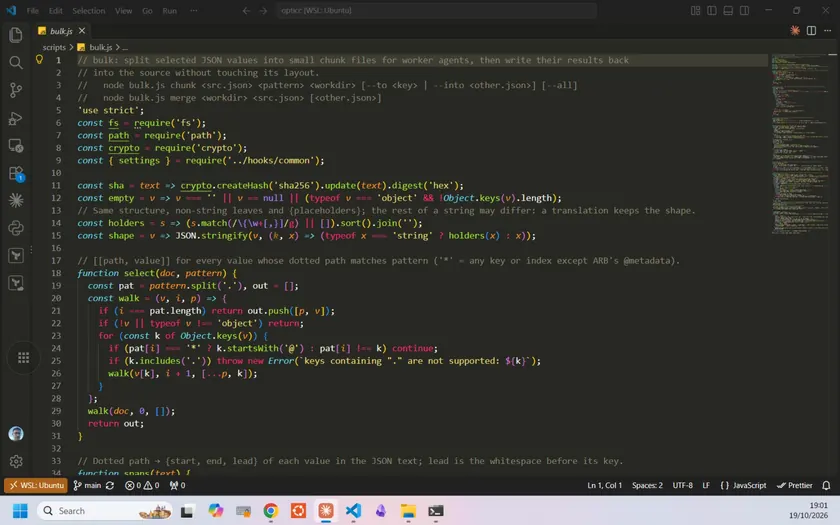Click the grid dots launcher button in sidebar
The image size is (840, 525).
click(x=24, y=358)
